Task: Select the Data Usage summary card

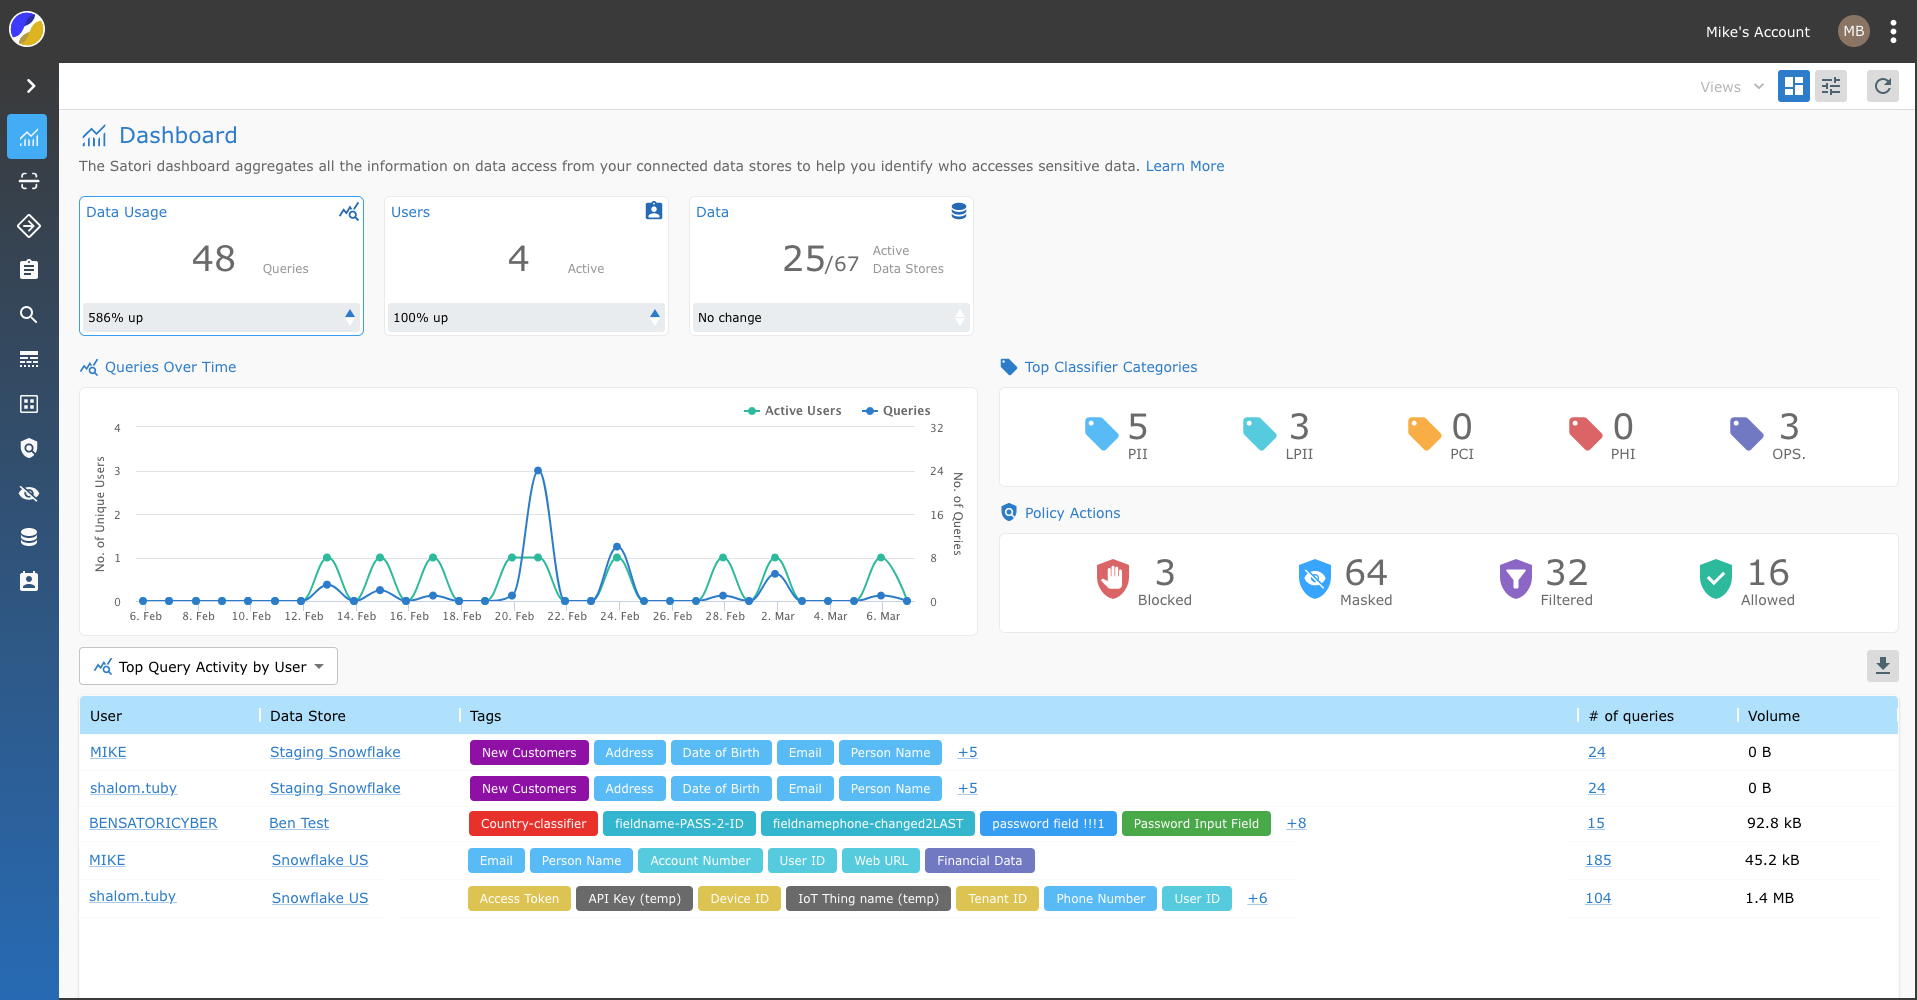Action: click(221, 265)
